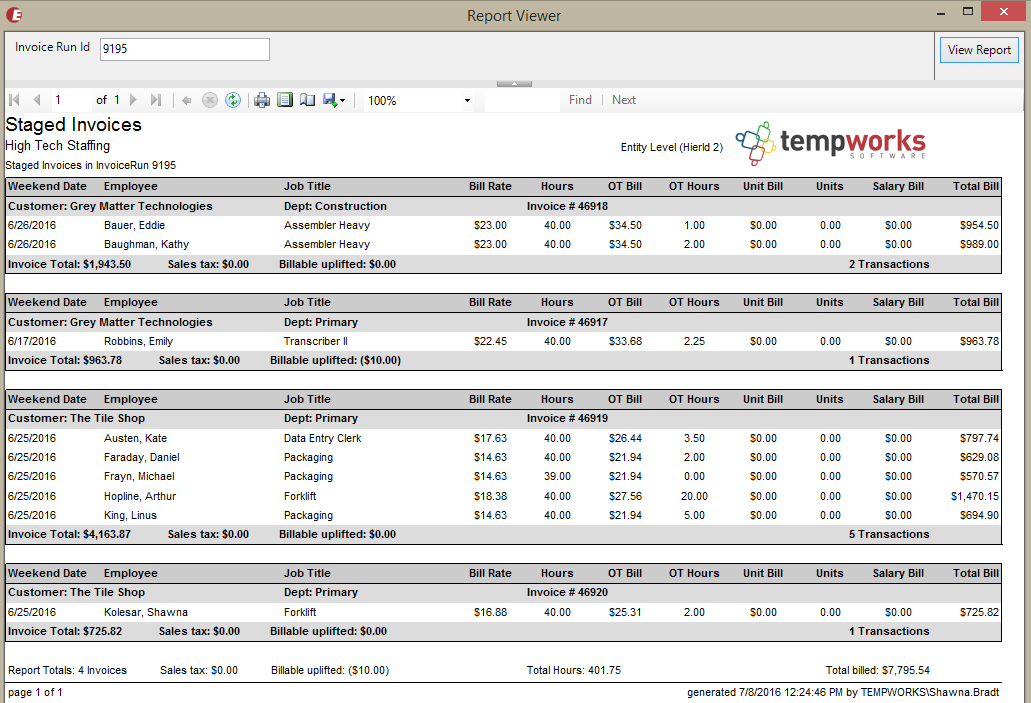This screenshot has width=1031, height=703.
Task: Focus the Invoice Run Id field
Action: (185, 49)
